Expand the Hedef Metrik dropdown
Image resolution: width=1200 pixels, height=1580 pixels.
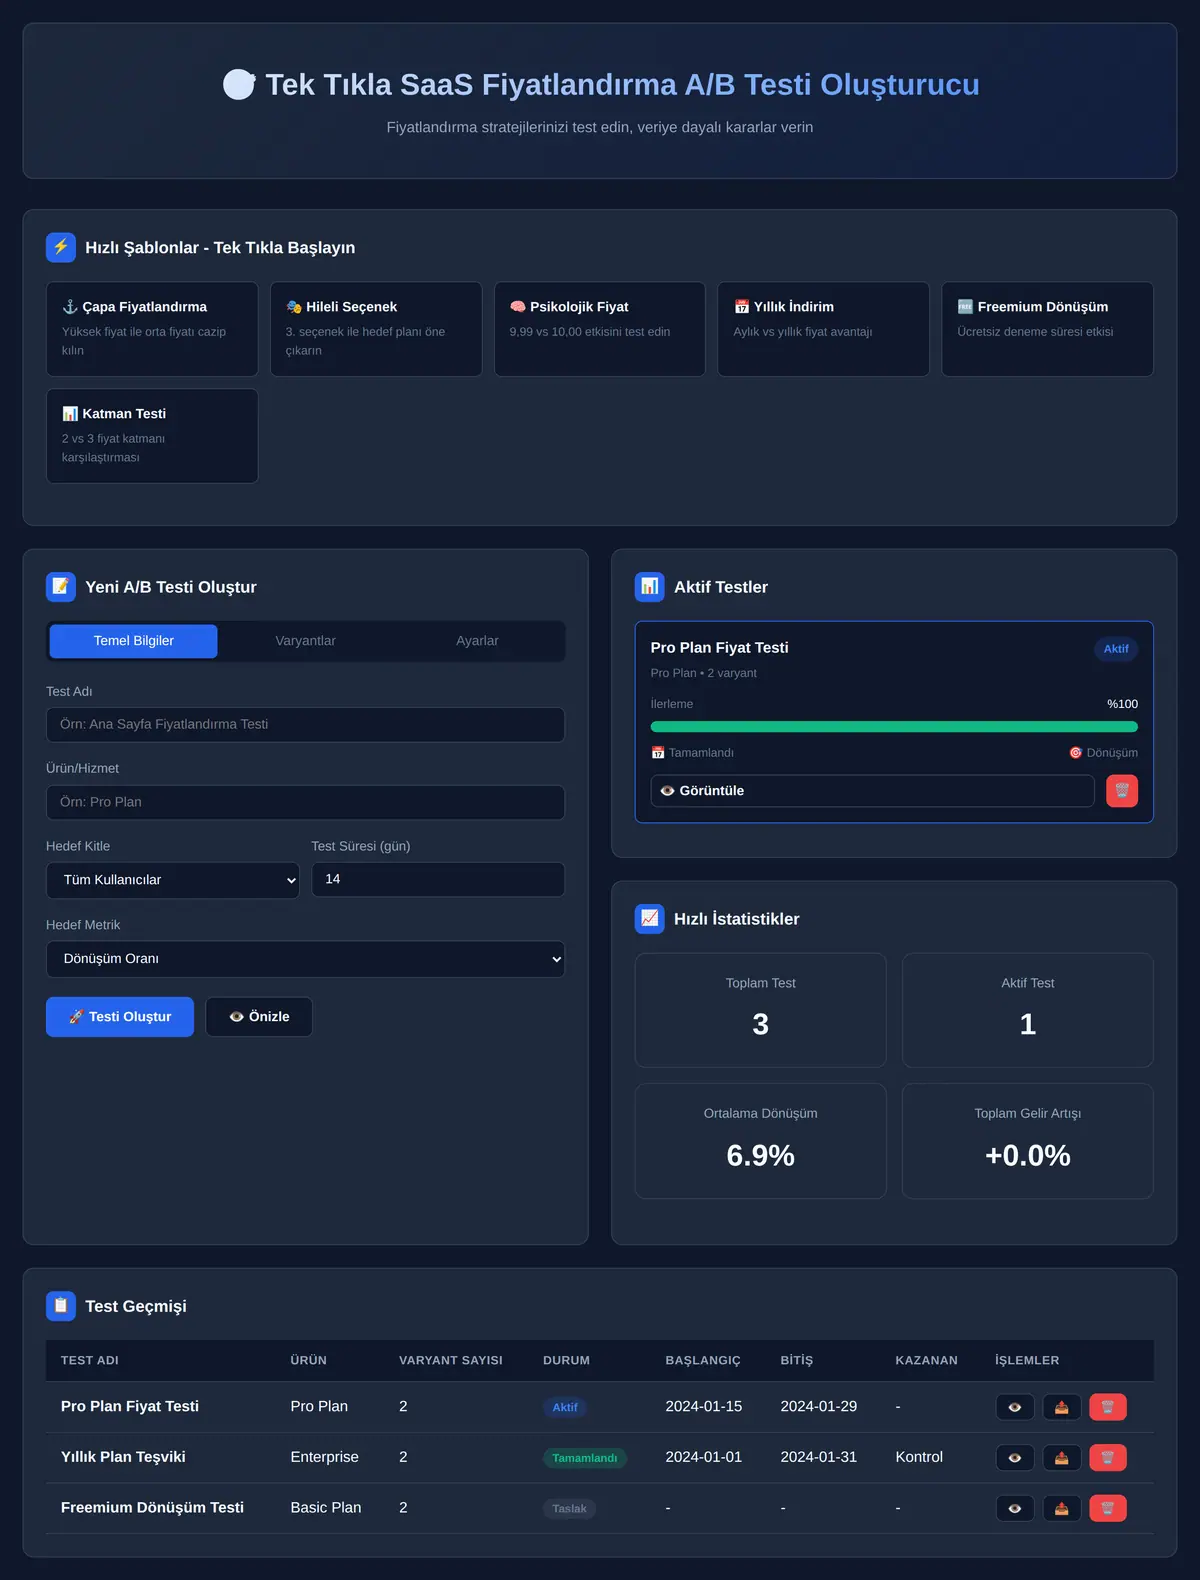[305, 959]
